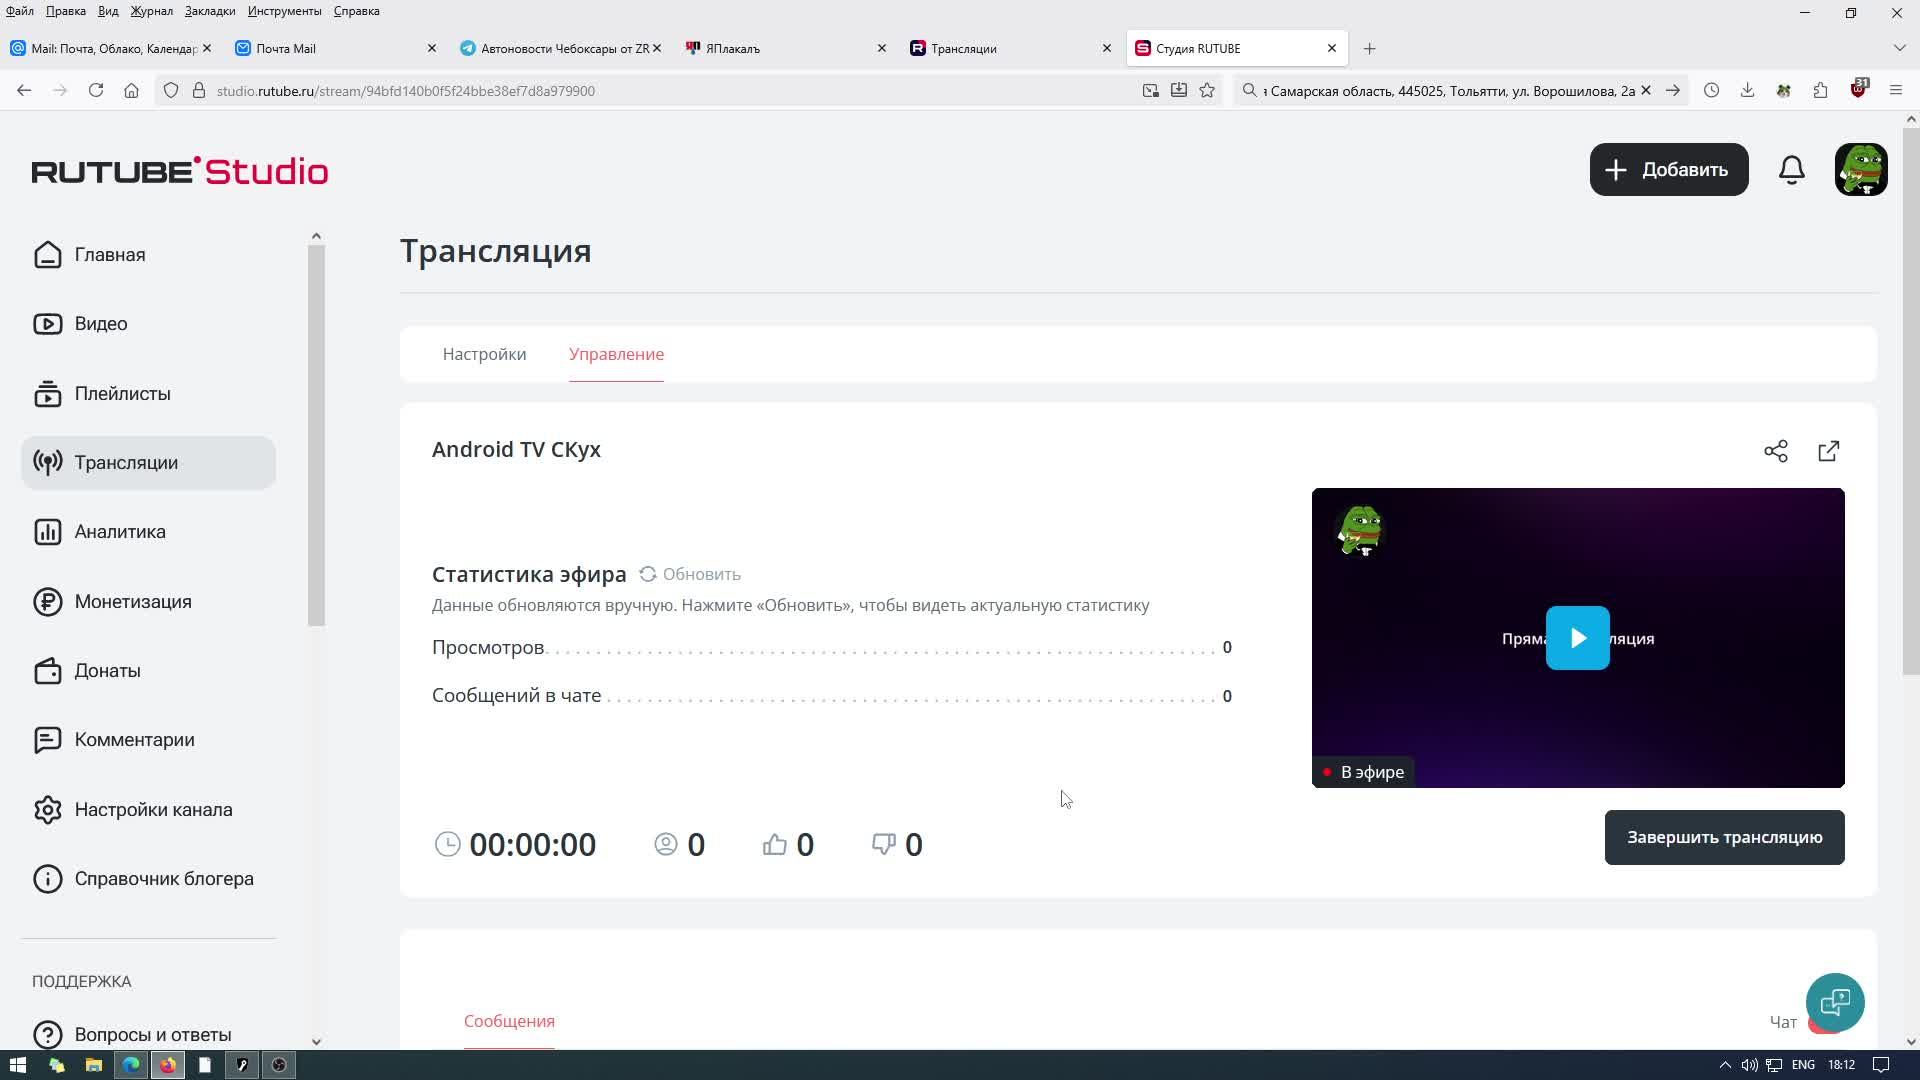1920x1080 pixels.
Task: Go to Монетизация in the sidebar
Action: 132,601
